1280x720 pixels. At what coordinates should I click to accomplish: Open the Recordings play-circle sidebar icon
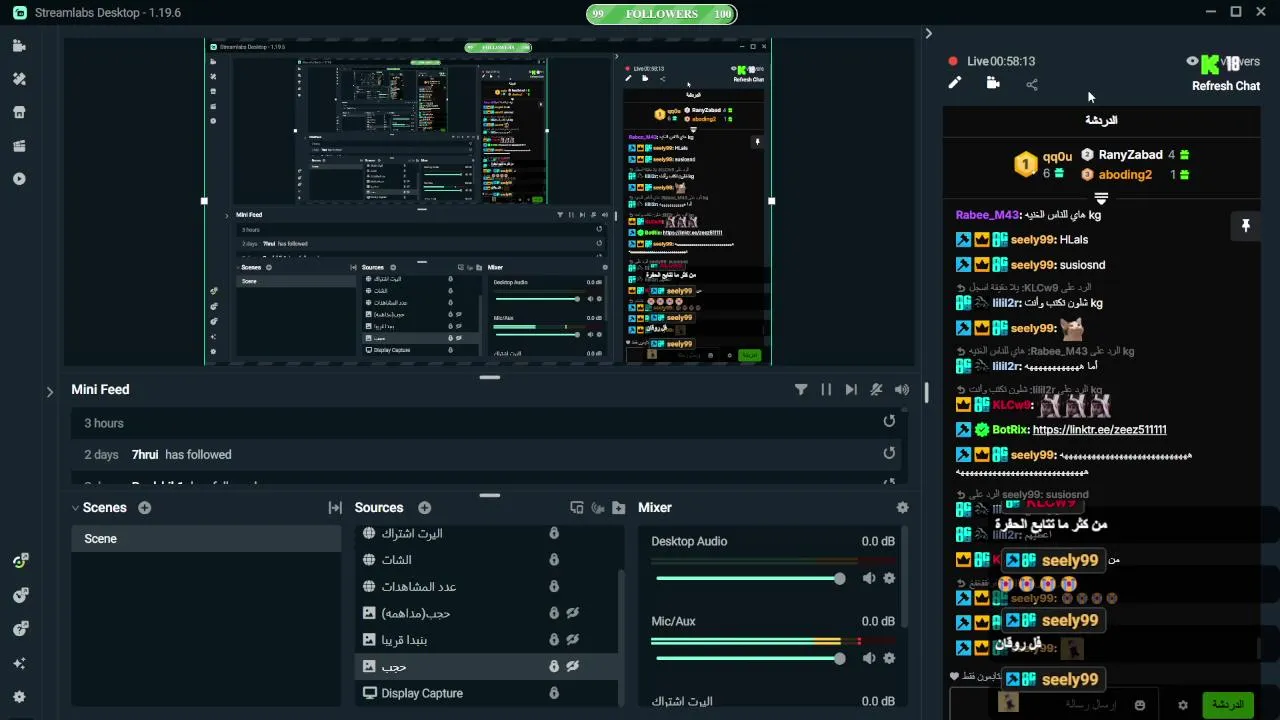(19, 179)
